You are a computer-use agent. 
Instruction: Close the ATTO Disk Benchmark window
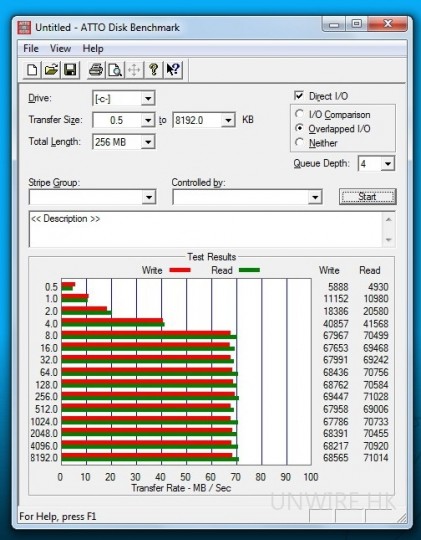[x=388, y=24]
